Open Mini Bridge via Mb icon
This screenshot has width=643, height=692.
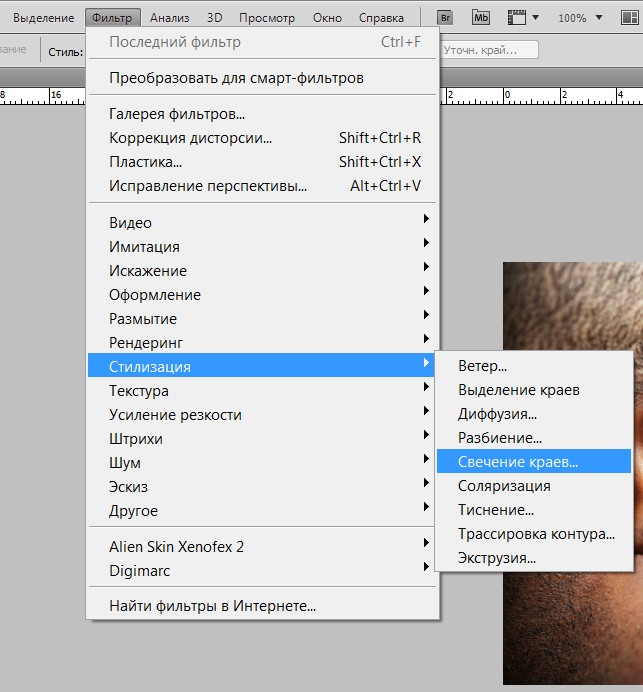click(481, 18)
